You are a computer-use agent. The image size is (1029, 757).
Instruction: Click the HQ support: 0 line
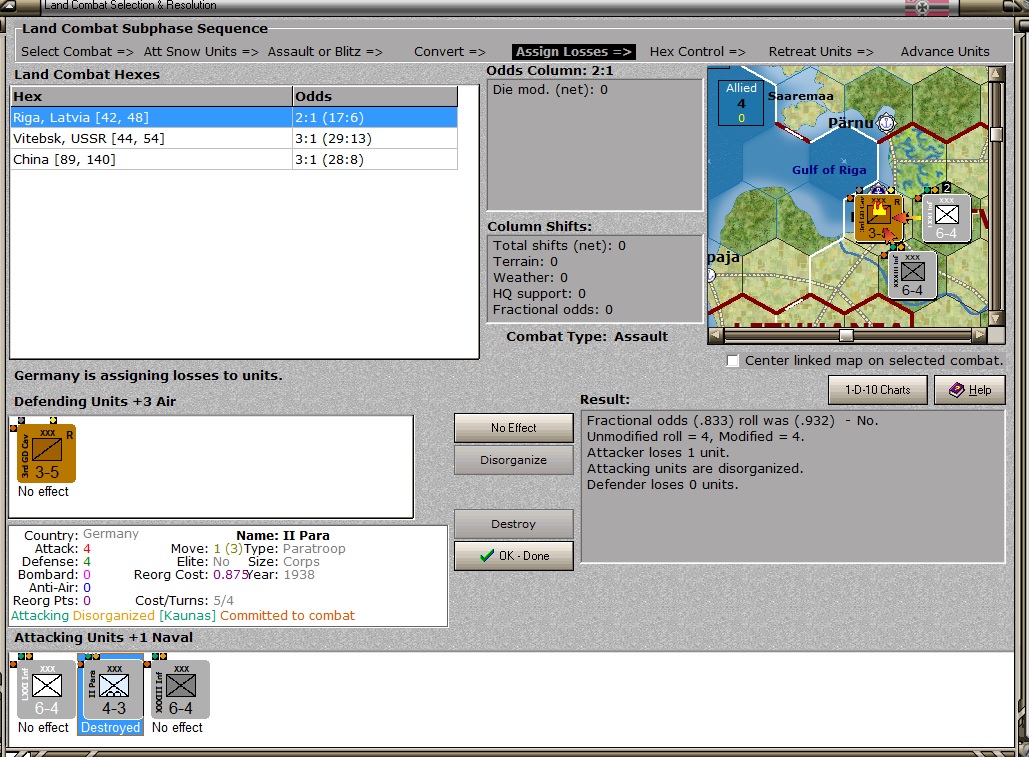(x=539, y=294)
